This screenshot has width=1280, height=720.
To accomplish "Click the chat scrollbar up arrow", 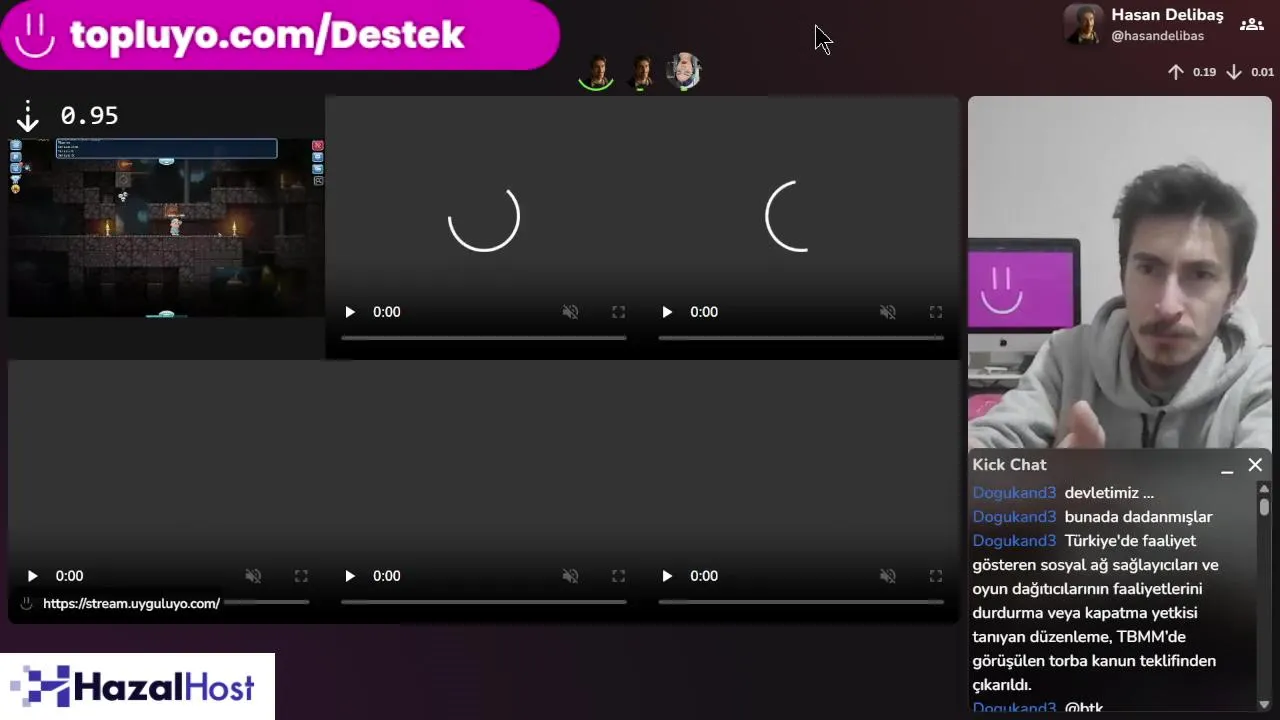I will [1264, 488].
